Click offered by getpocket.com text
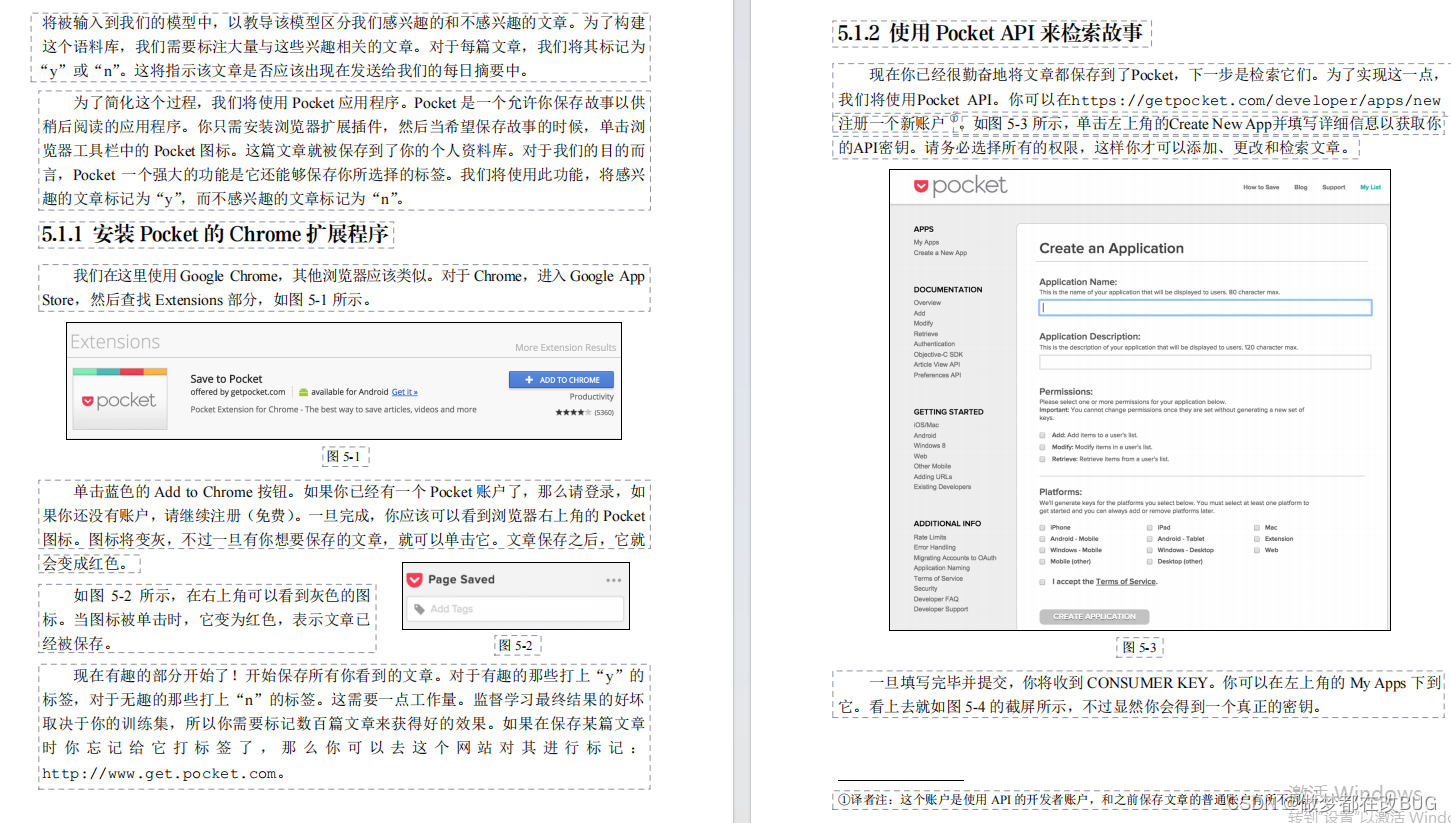Image resolution: width=1451 pixels, height=823 pixels. pos(238,392)
